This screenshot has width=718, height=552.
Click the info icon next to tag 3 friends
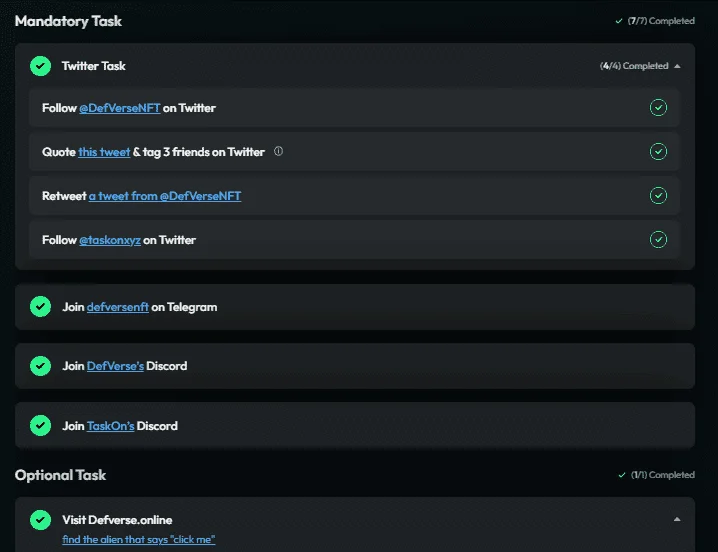278,151
